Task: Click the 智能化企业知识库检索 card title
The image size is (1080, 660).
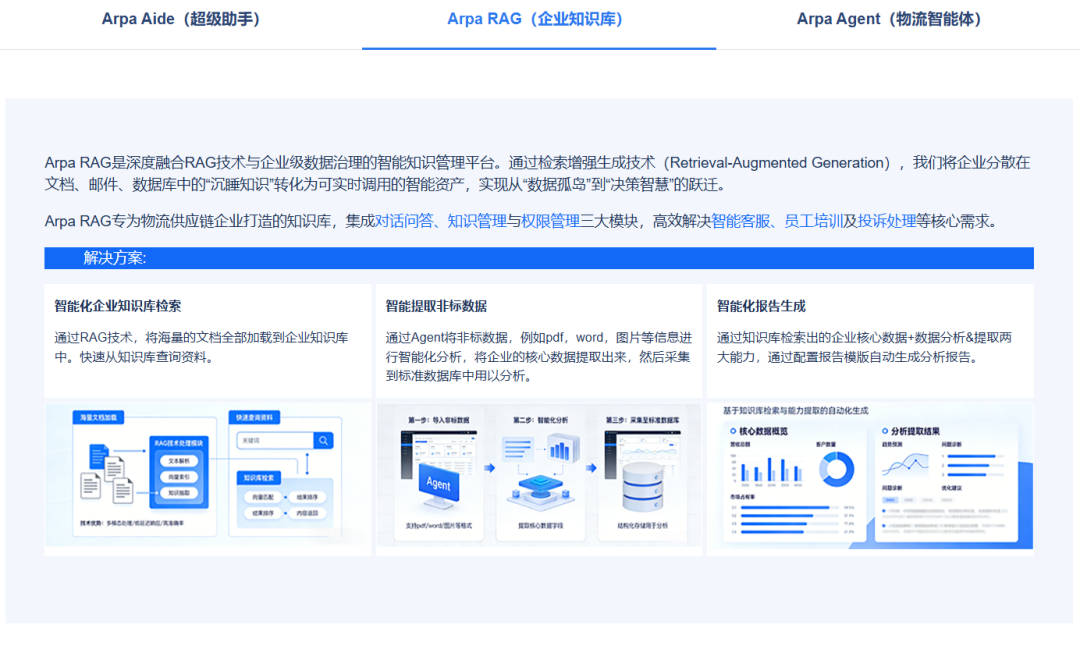Action: coord(118,306)
